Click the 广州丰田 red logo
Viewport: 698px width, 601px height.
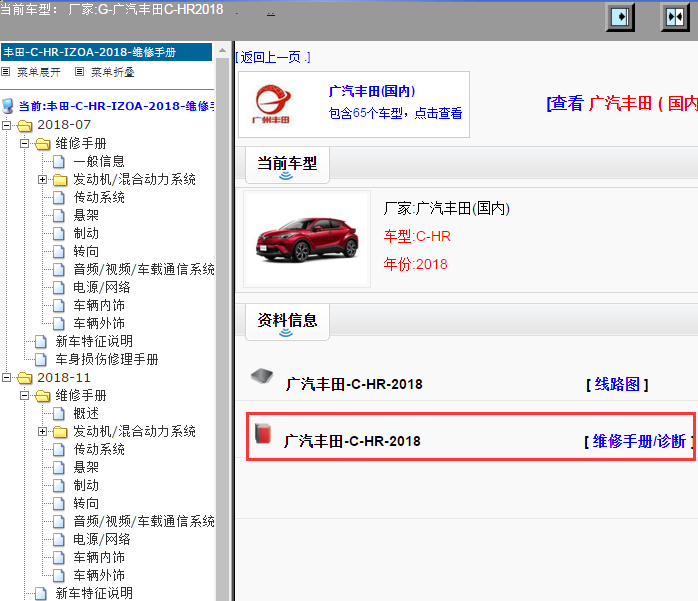(x=272, y=104)
